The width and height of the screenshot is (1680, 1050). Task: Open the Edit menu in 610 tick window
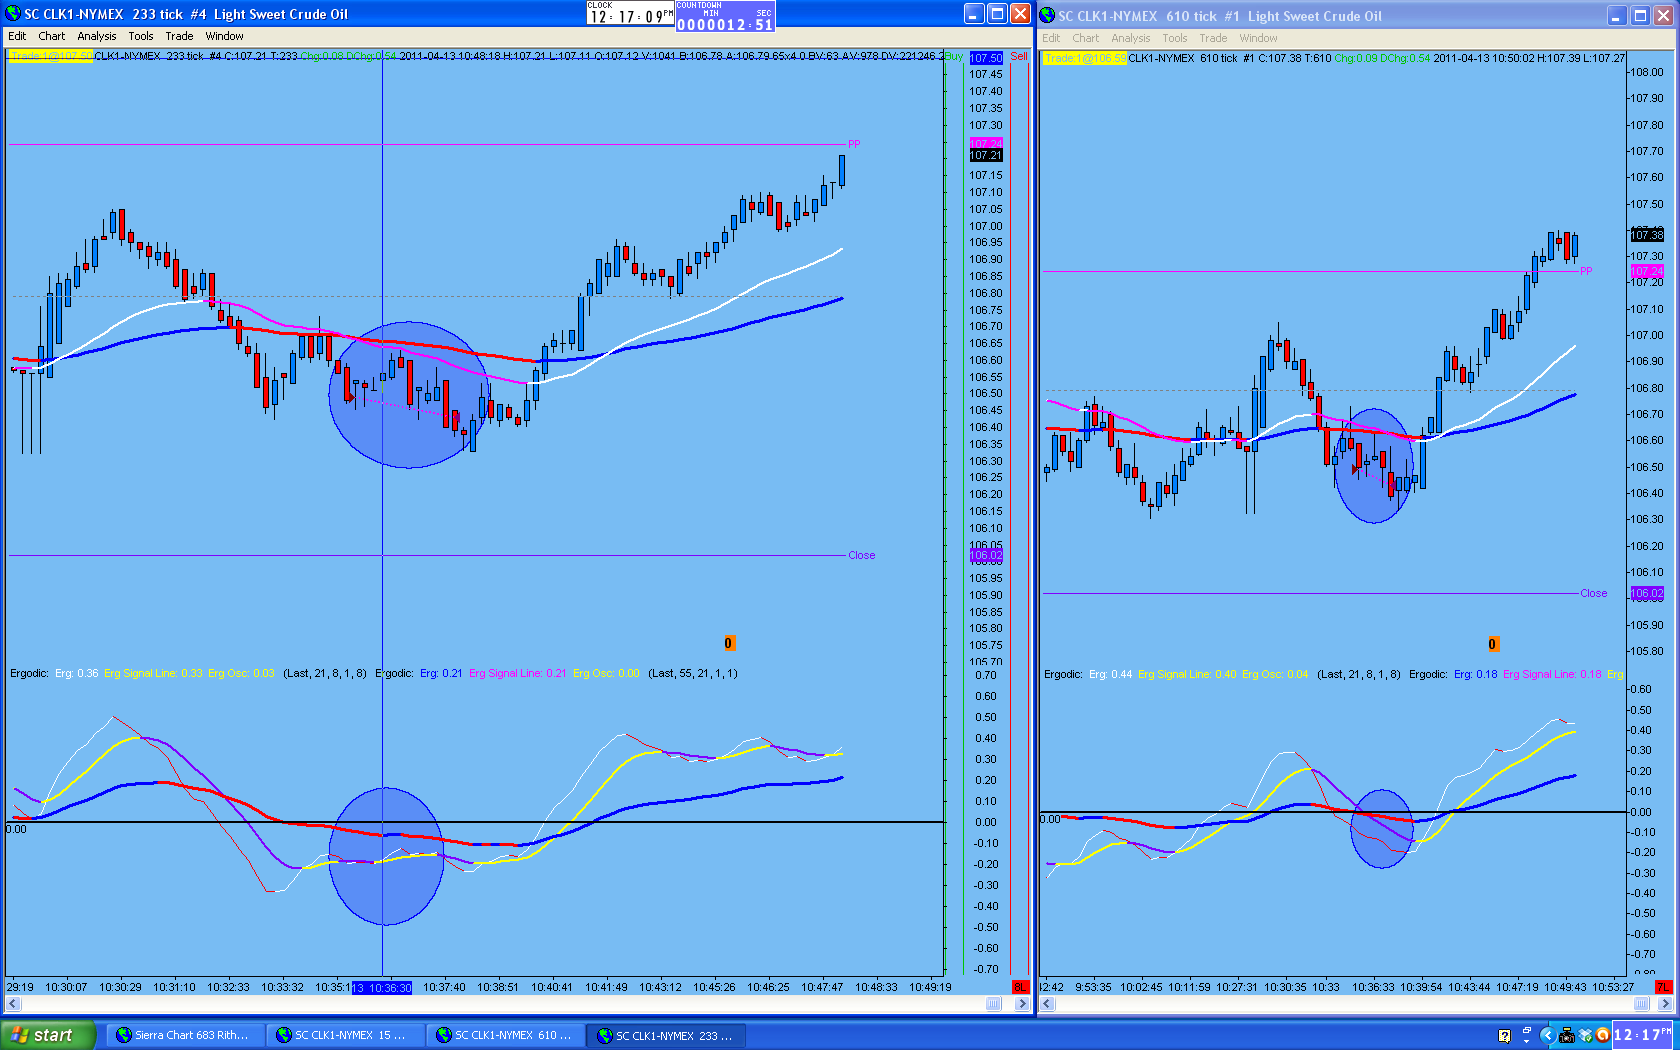tap(1051, 38)
